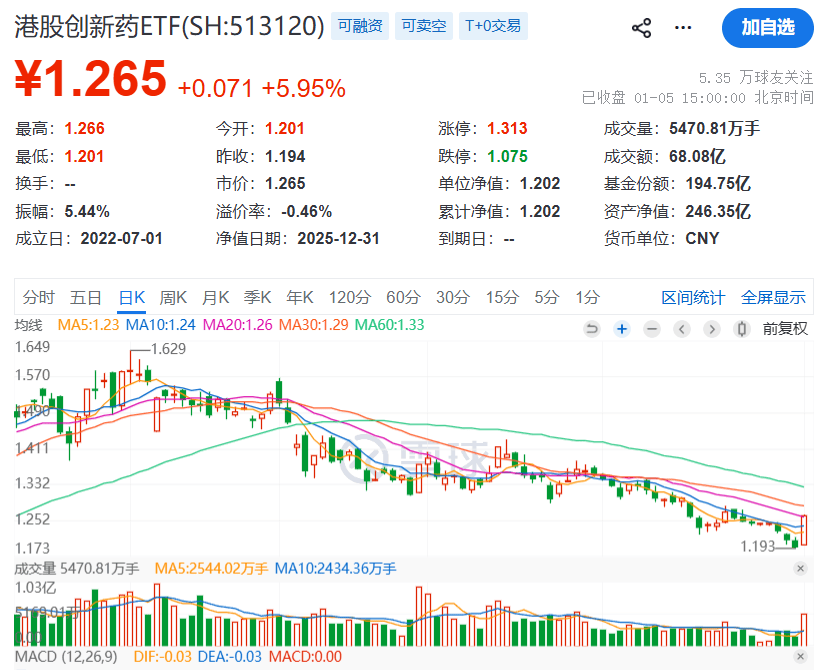
Task: Select the 周K weekly chart tab
Action: point(173,297)
